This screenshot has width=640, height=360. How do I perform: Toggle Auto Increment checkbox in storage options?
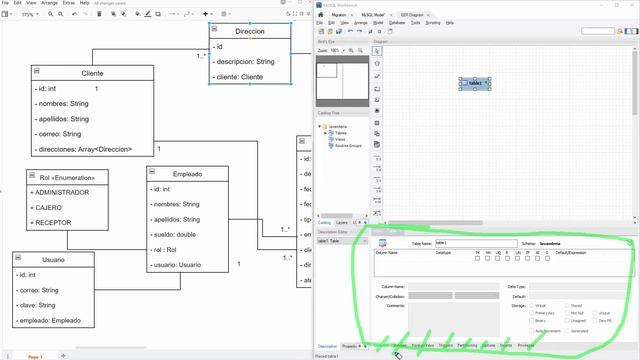tap(532, 331)
